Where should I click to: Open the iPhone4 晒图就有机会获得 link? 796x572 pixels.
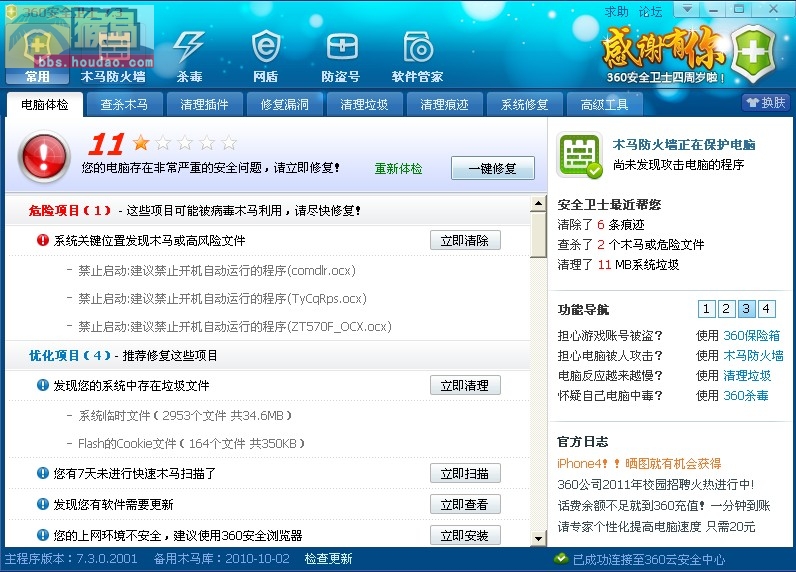[639, 463]
